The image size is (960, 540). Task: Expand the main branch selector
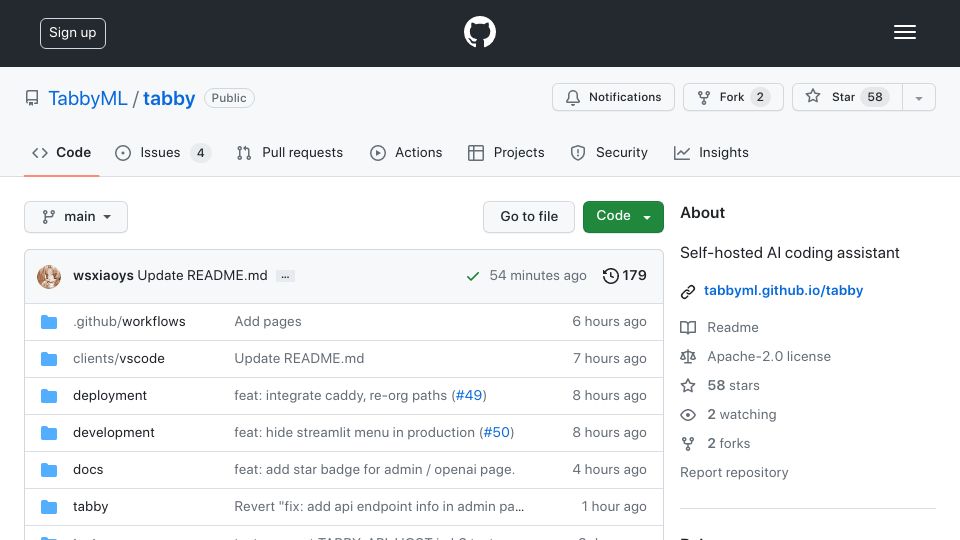[76, 217]
